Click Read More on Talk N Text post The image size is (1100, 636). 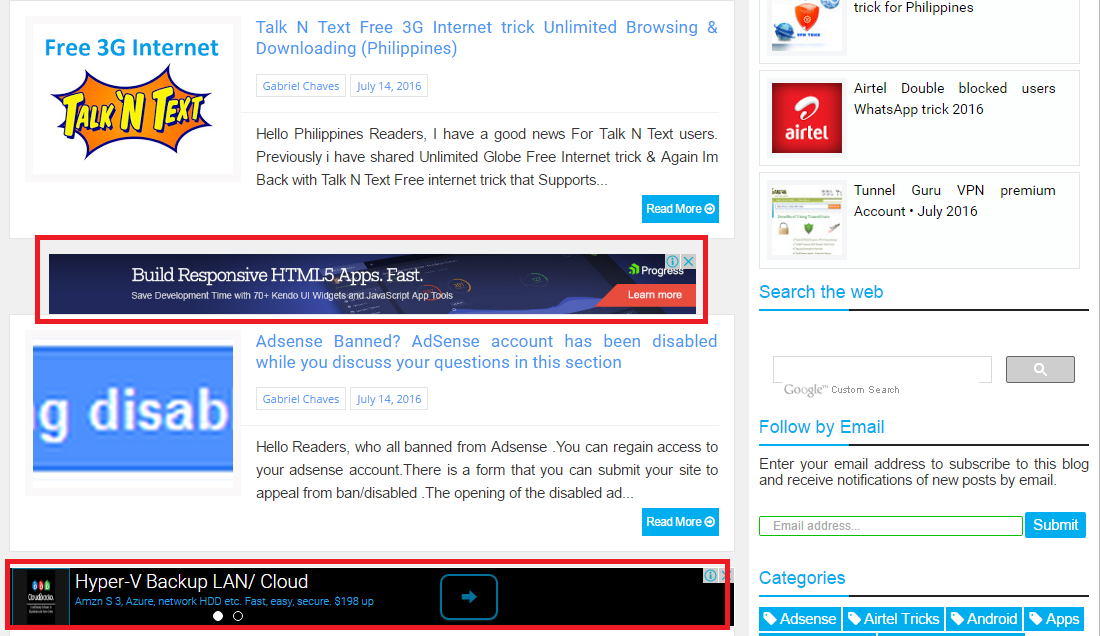pyautogui.click(x=680, y=209)
